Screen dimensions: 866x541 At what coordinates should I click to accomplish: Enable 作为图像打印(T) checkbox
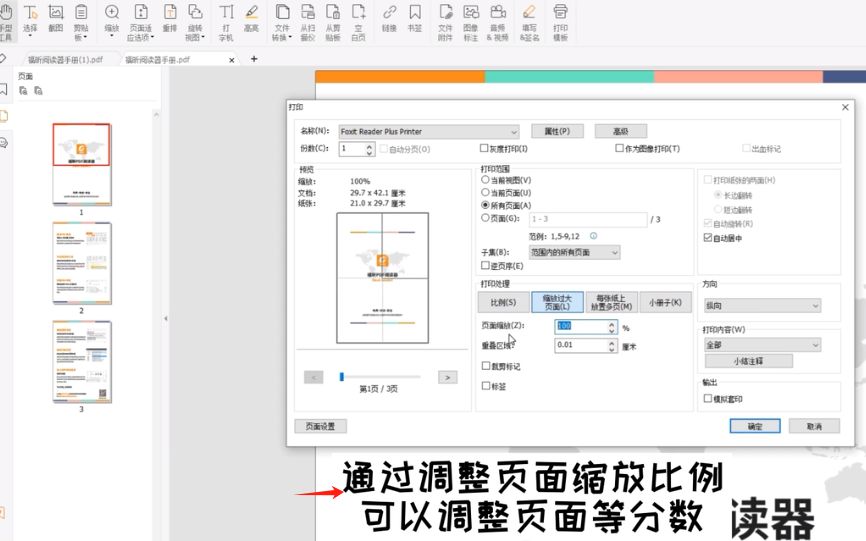619,148
